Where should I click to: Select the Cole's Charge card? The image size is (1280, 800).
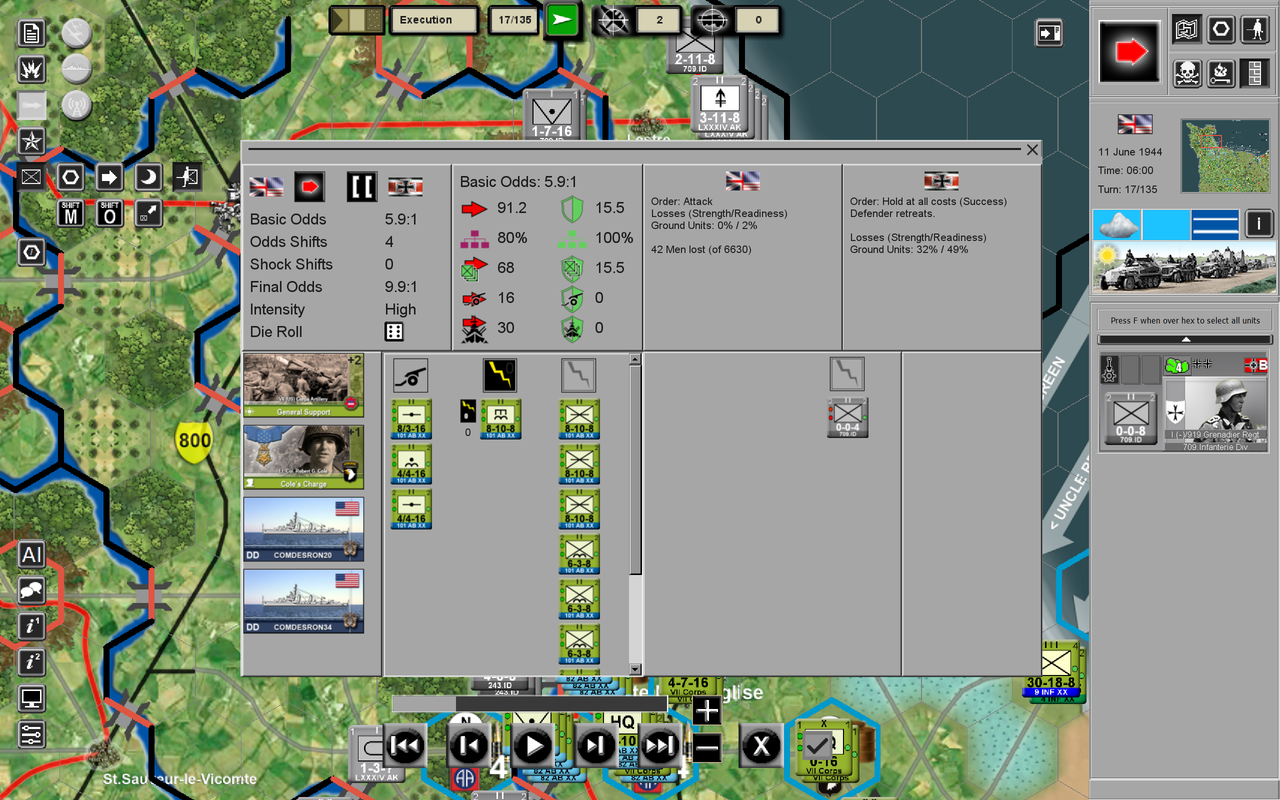303,457
